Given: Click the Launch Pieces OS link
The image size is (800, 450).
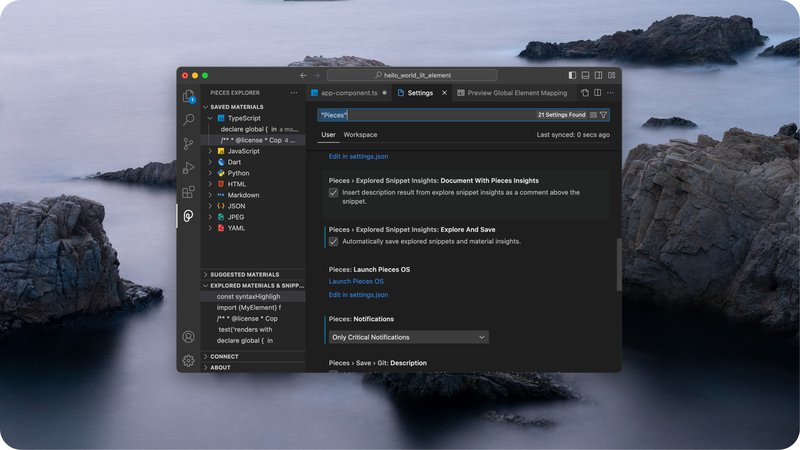Looking at the screenshot, I should 356,282.
